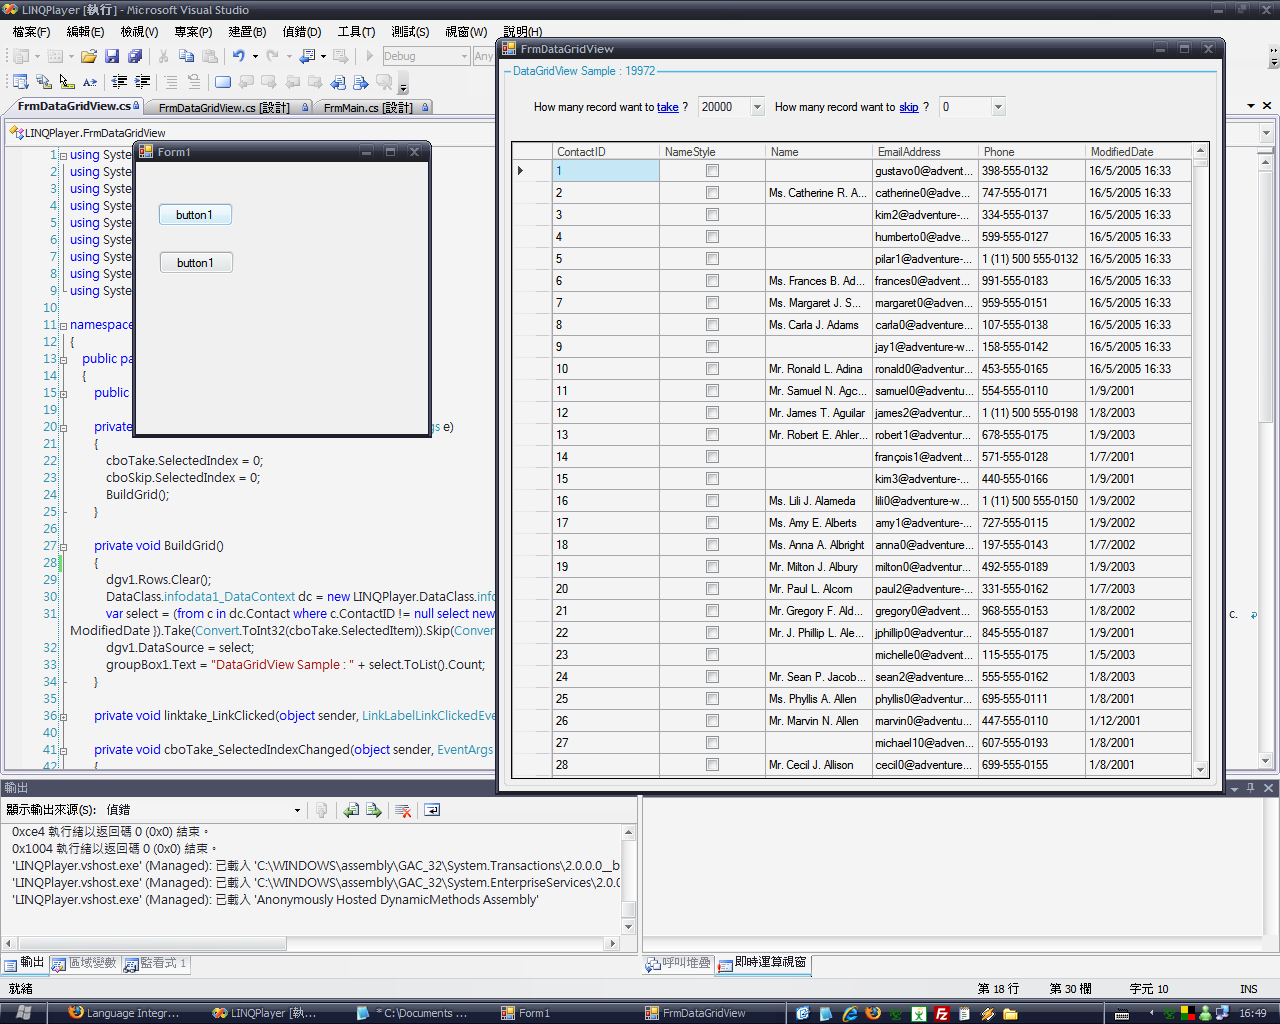Launch Internet Explorer from quick launch
The width and height of the screenshot is (1280, 1024).
coord(850,1013)
